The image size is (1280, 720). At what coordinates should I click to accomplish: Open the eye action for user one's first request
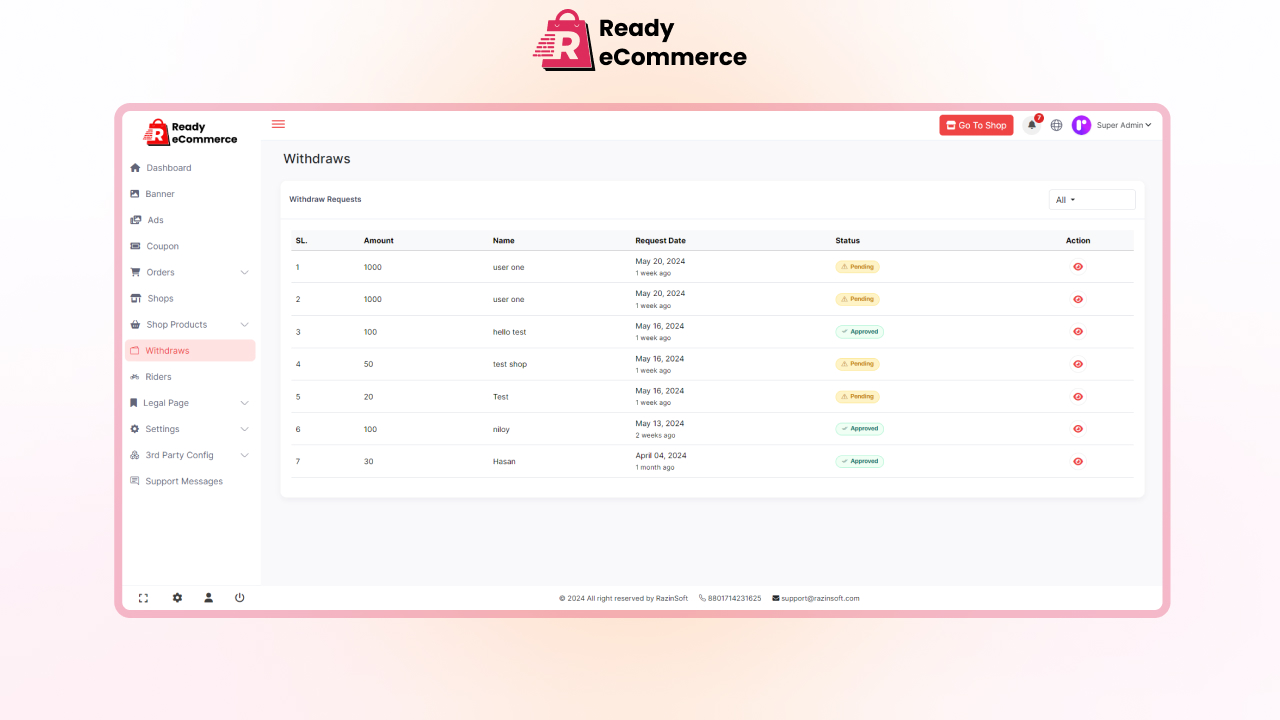(1077, 267)
